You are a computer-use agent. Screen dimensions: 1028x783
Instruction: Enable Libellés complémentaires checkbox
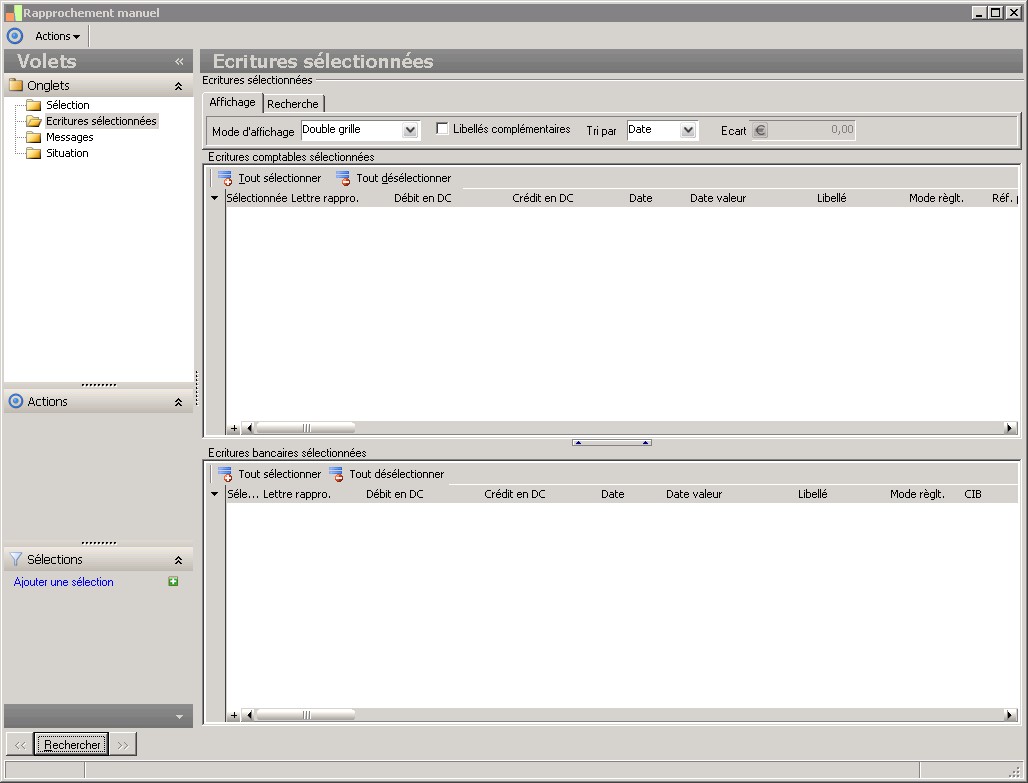click(442, 129)
